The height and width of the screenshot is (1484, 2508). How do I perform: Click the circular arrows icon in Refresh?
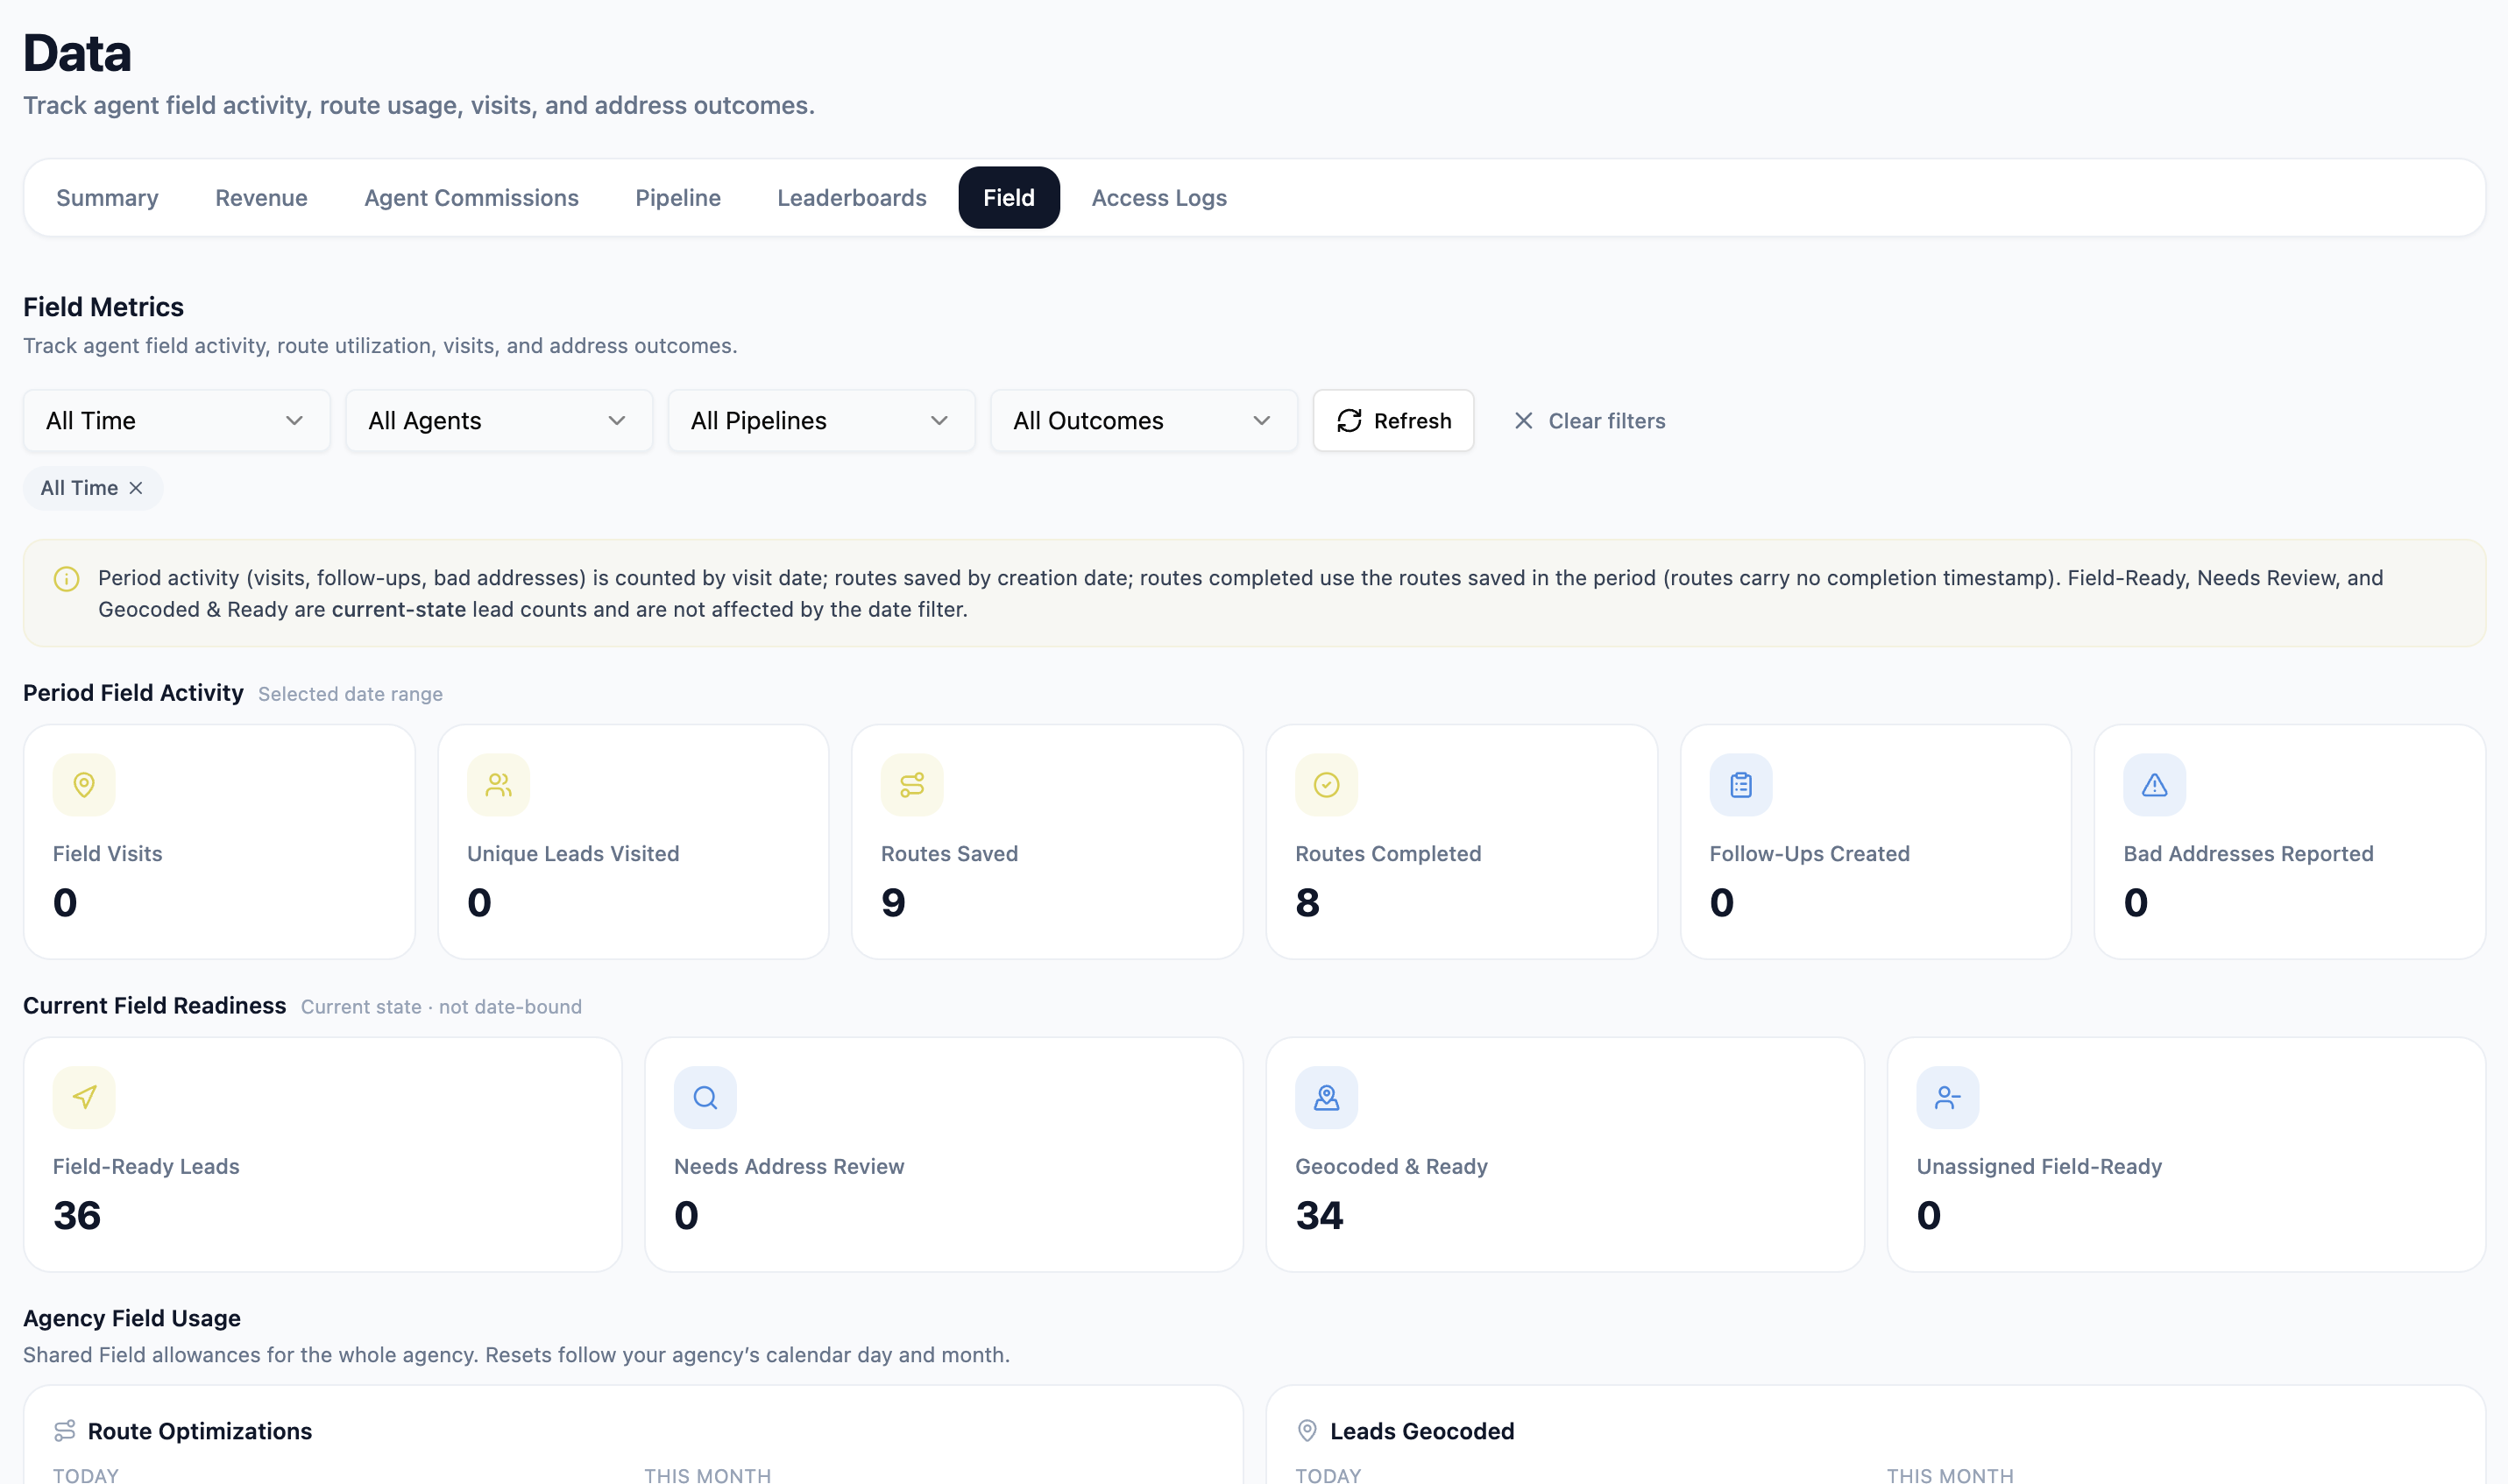click(x=1350, y=421)
